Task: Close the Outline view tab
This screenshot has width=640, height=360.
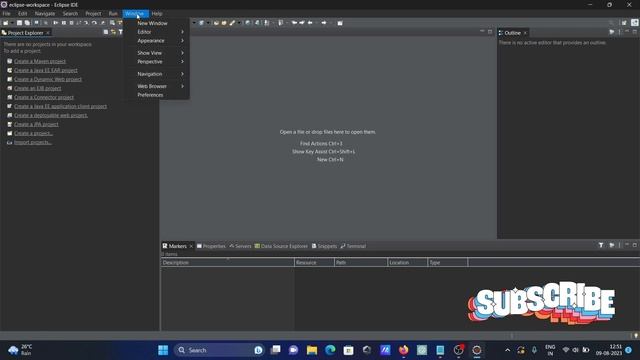Action: 525,33
